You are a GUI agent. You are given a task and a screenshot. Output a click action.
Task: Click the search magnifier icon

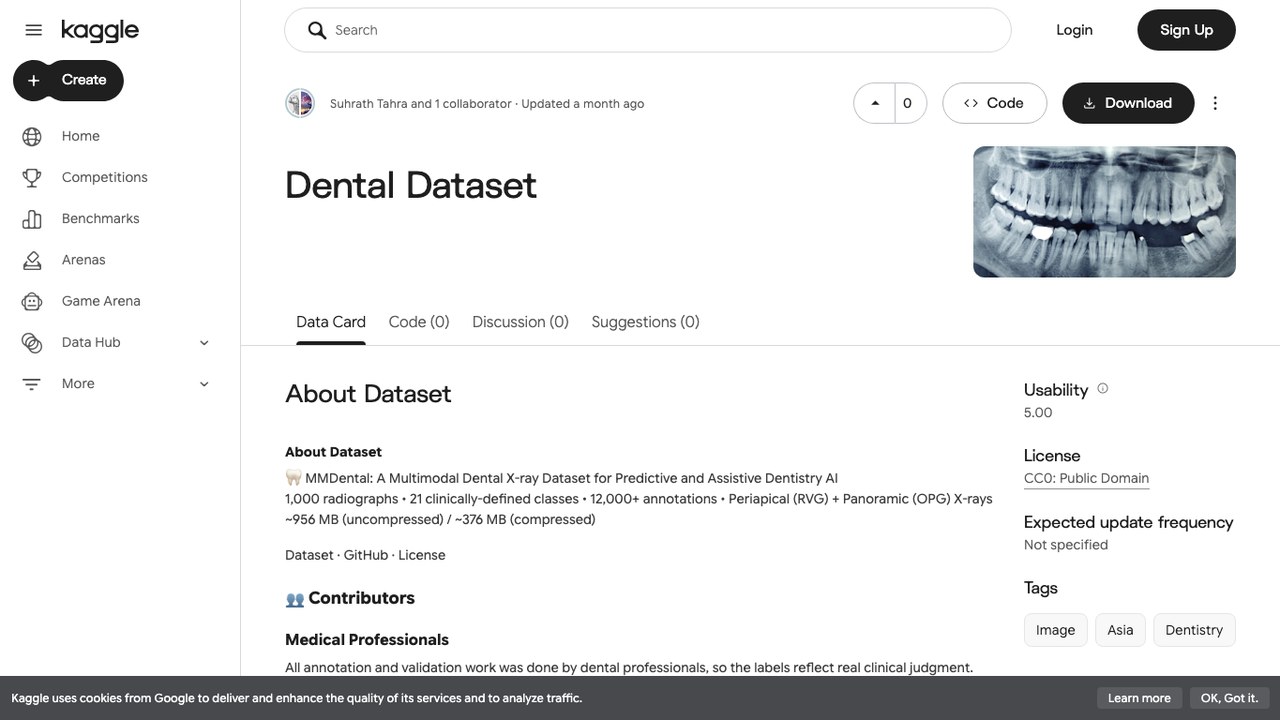(x=317, y=30)
